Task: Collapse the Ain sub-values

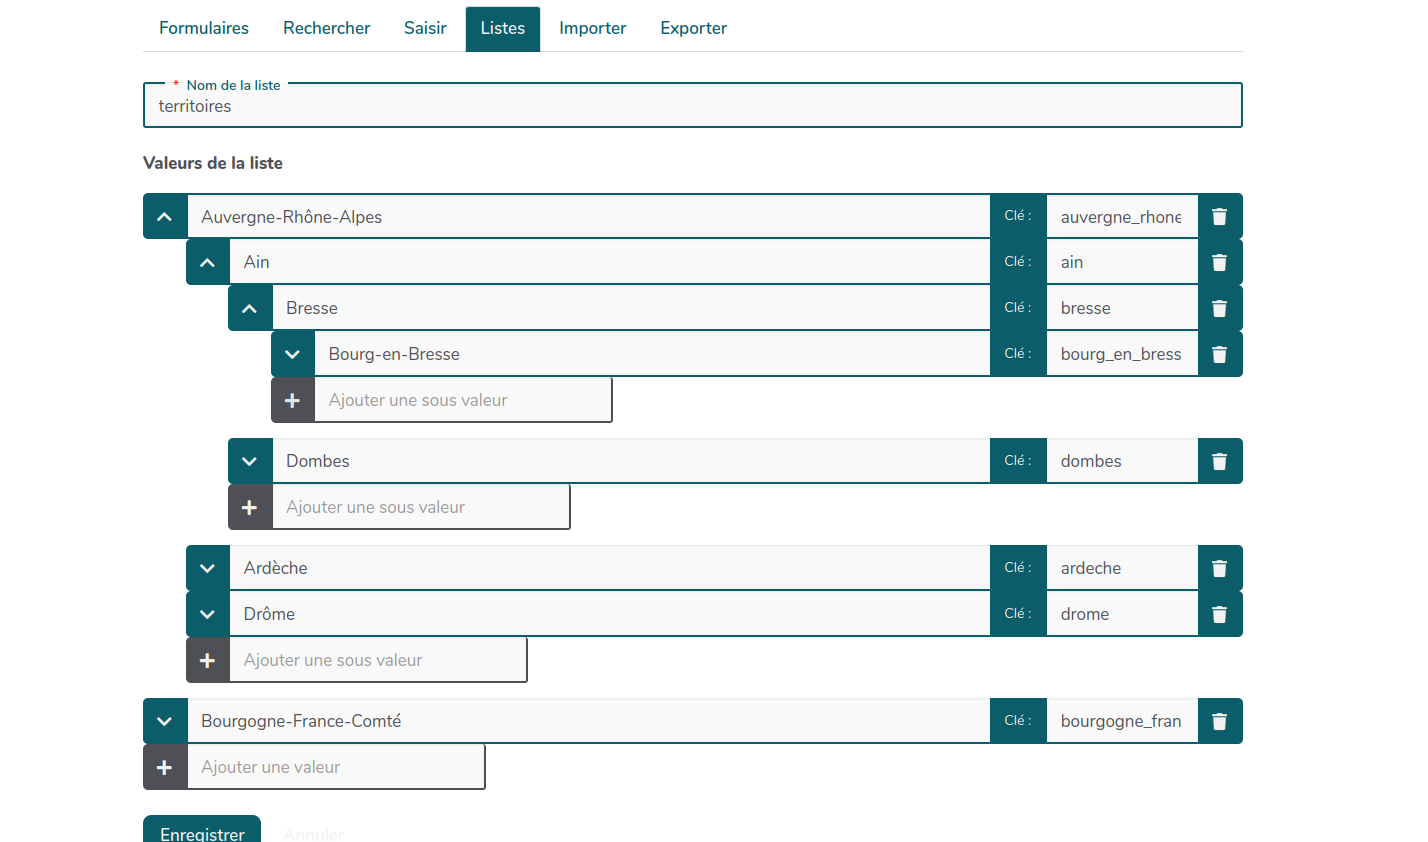Action: click(x=207, y=262)
